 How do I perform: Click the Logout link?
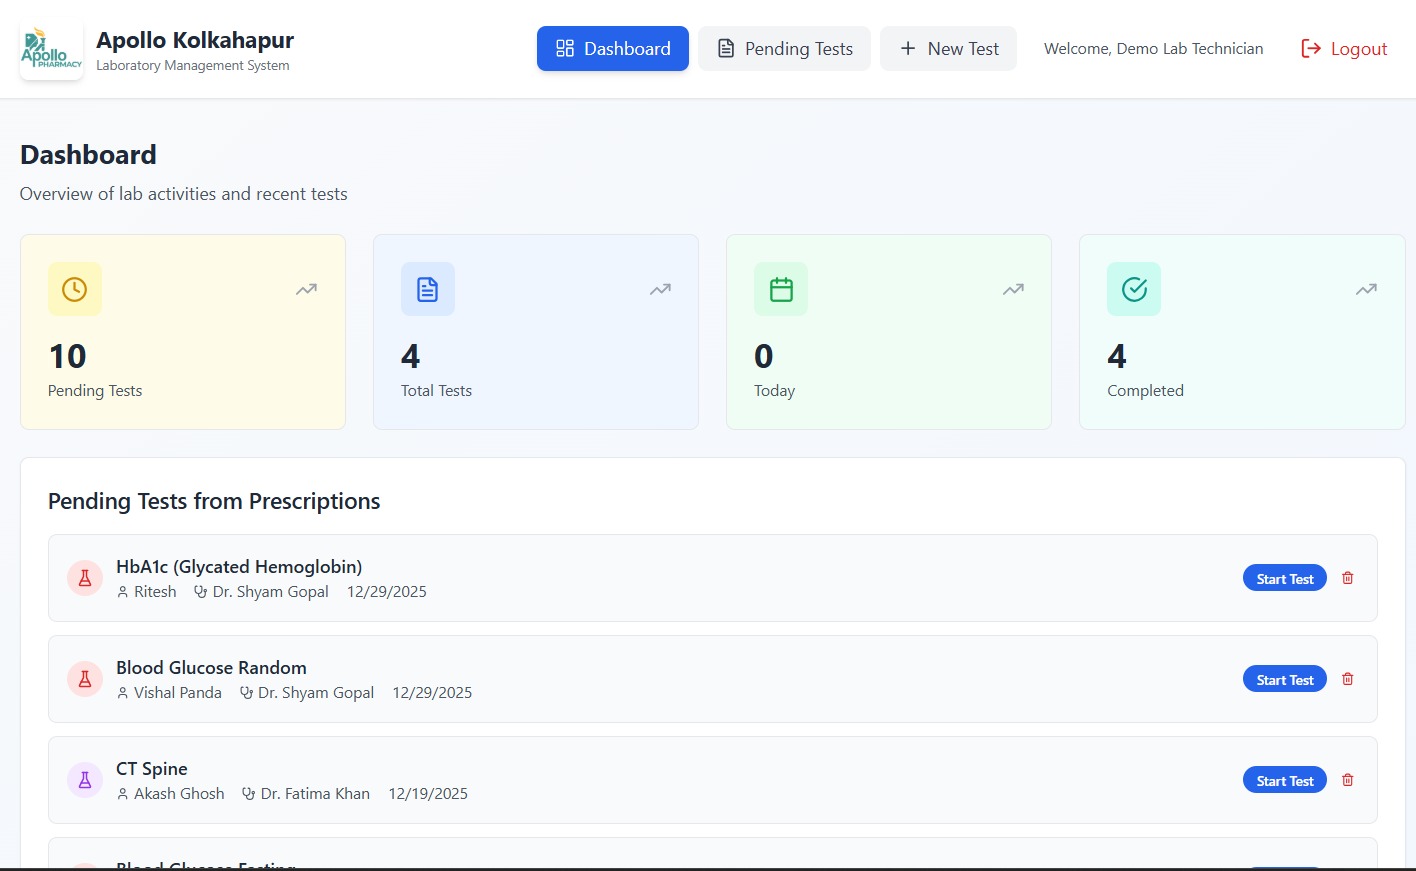[1344, 48]
